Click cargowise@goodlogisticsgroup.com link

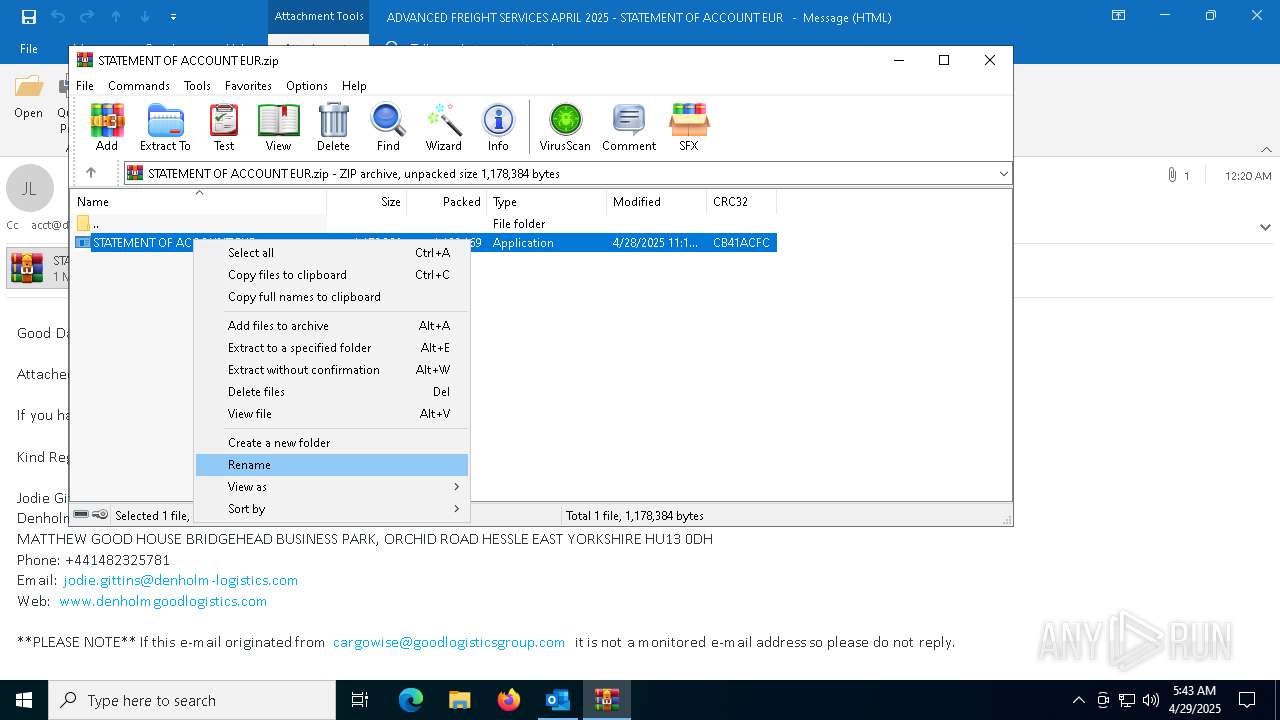point(449,642)
